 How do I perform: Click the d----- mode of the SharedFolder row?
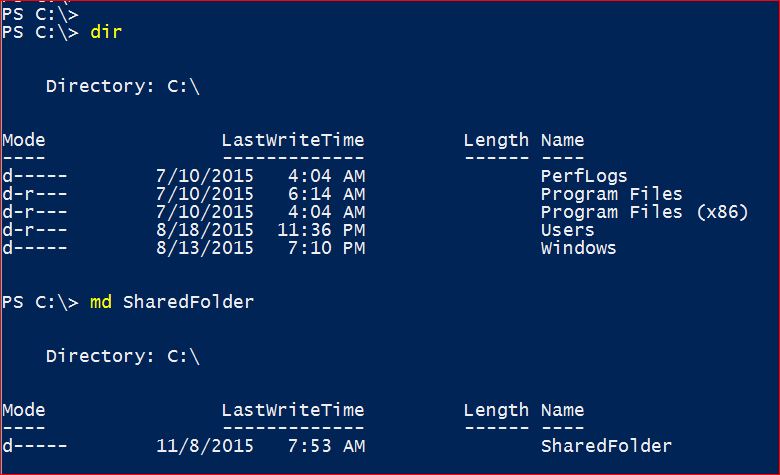point(34,446)
